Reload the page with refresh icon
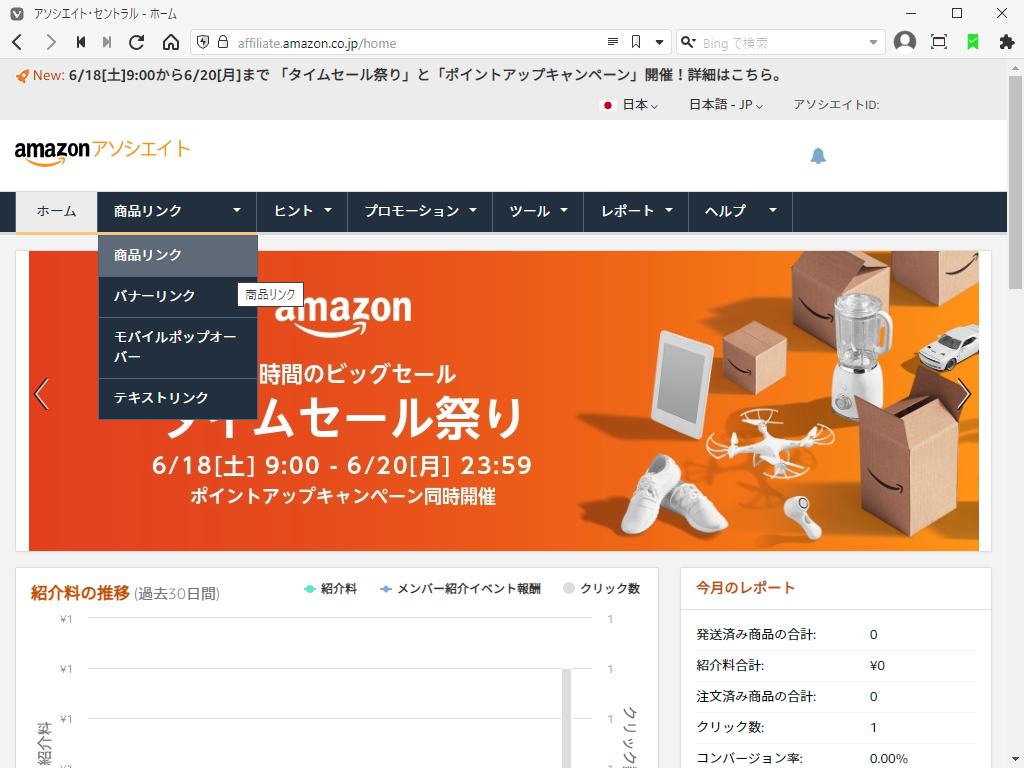Viewport: 1024px width, 768px height. pyautogui.click(x=136, y=42)
